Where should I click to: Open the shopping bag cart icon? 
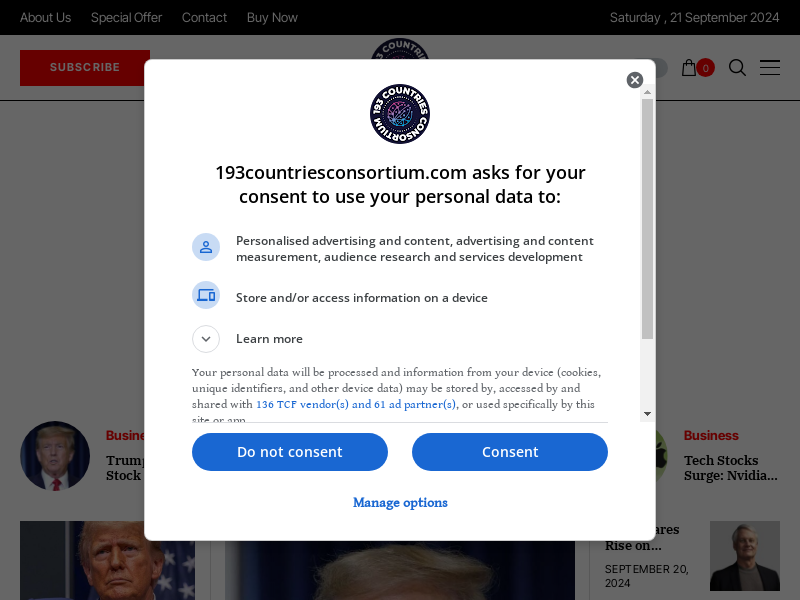tap(689, 67)
